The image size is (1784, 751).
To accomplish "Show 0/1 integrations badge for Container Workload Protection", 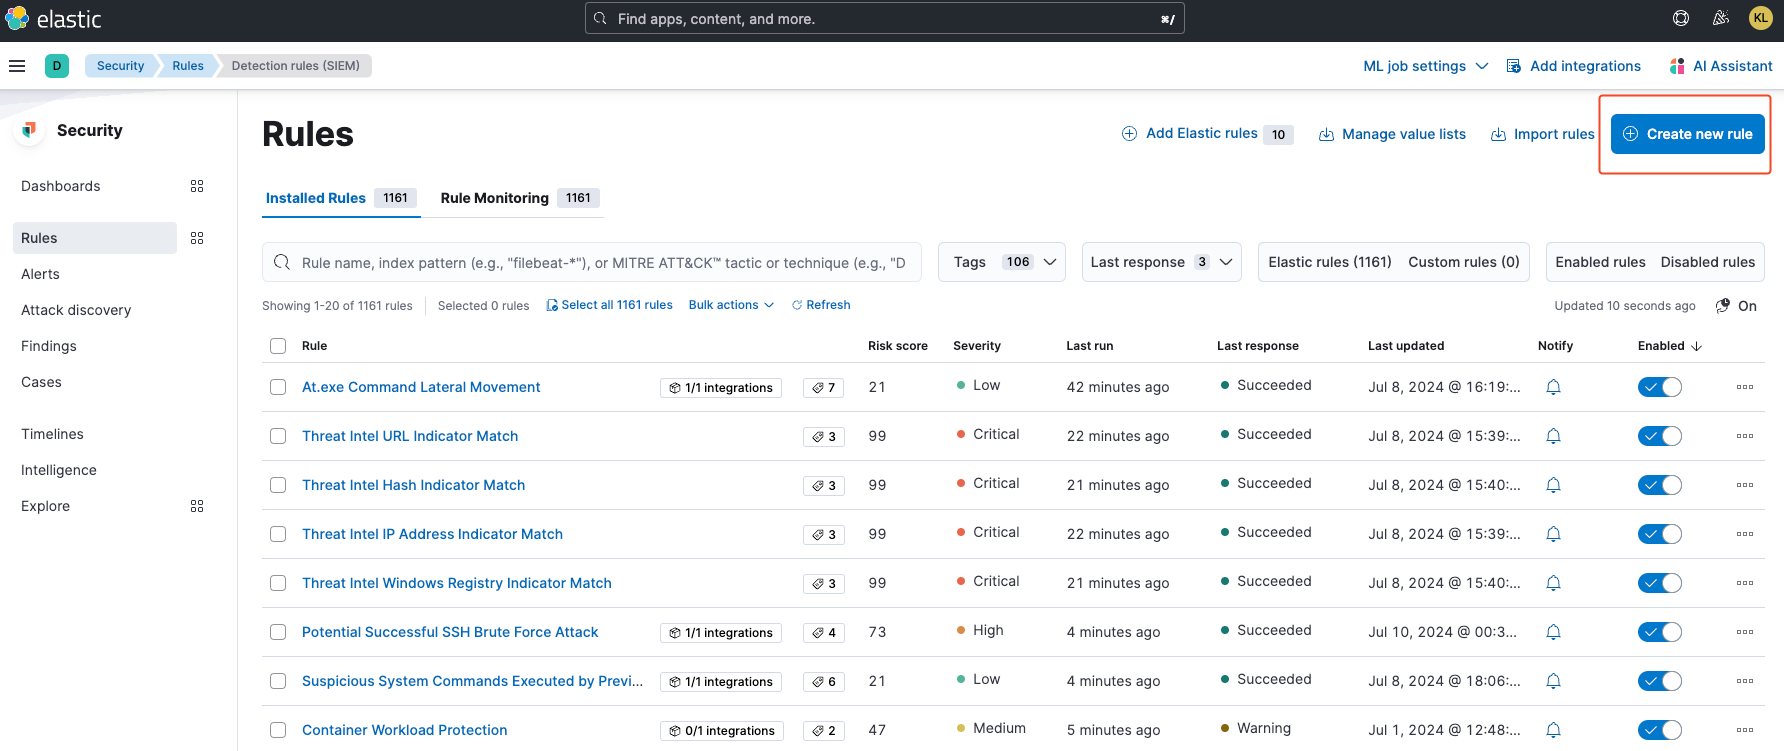I will coord(721,731).
